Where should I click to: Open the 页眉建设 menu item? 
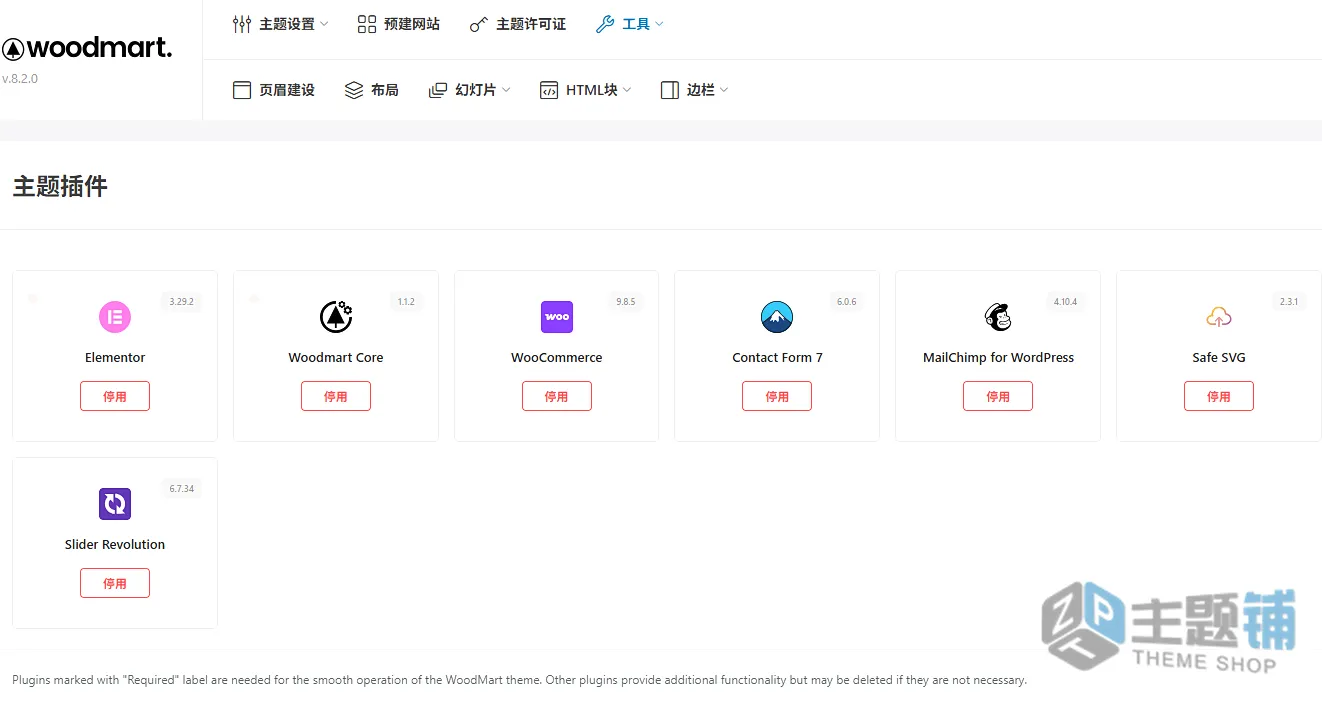click(287, 90)
